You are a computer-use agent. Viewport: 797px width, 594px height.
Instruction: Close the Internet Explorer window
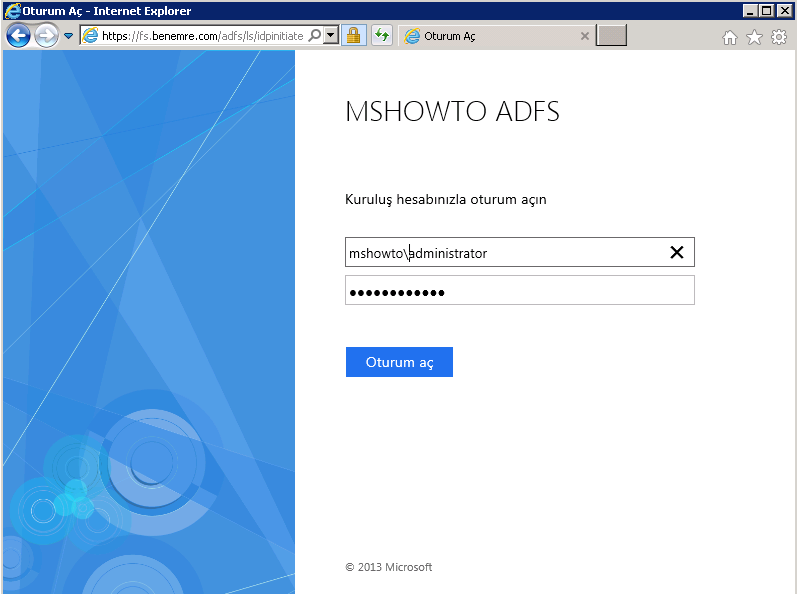(x=784, y=11)
